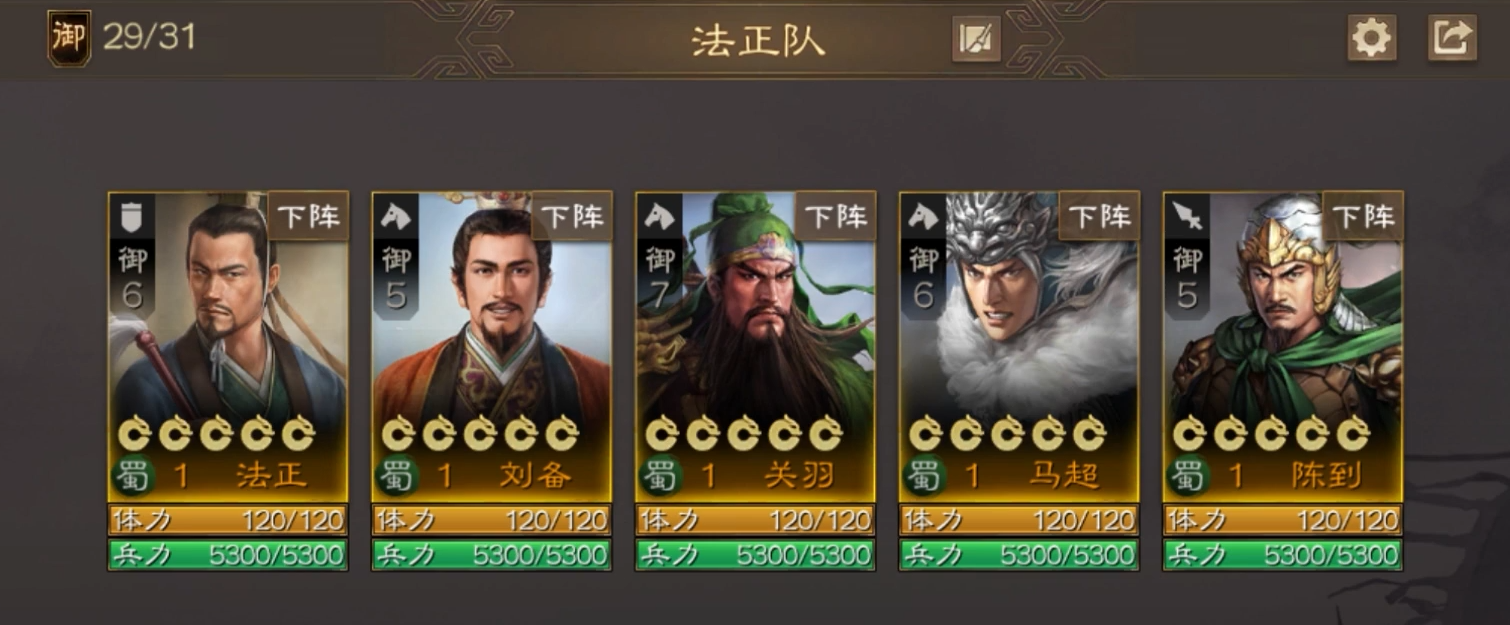The image size is (1510, 625).
Task: Remove 陈到 with the 下阵 button
Action: pyautogui.click(x=1364, y=216)
